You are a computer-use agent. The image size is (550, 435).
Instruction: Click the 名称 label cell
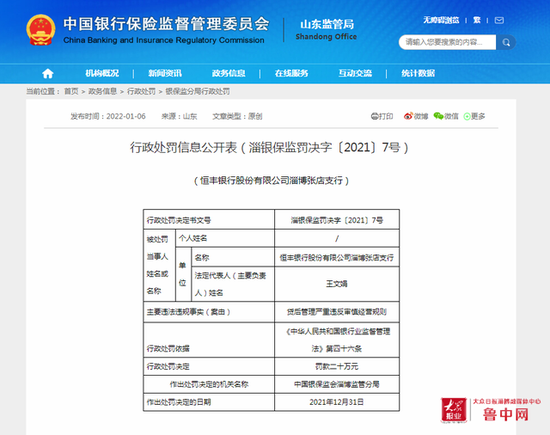tap(233, 257)
